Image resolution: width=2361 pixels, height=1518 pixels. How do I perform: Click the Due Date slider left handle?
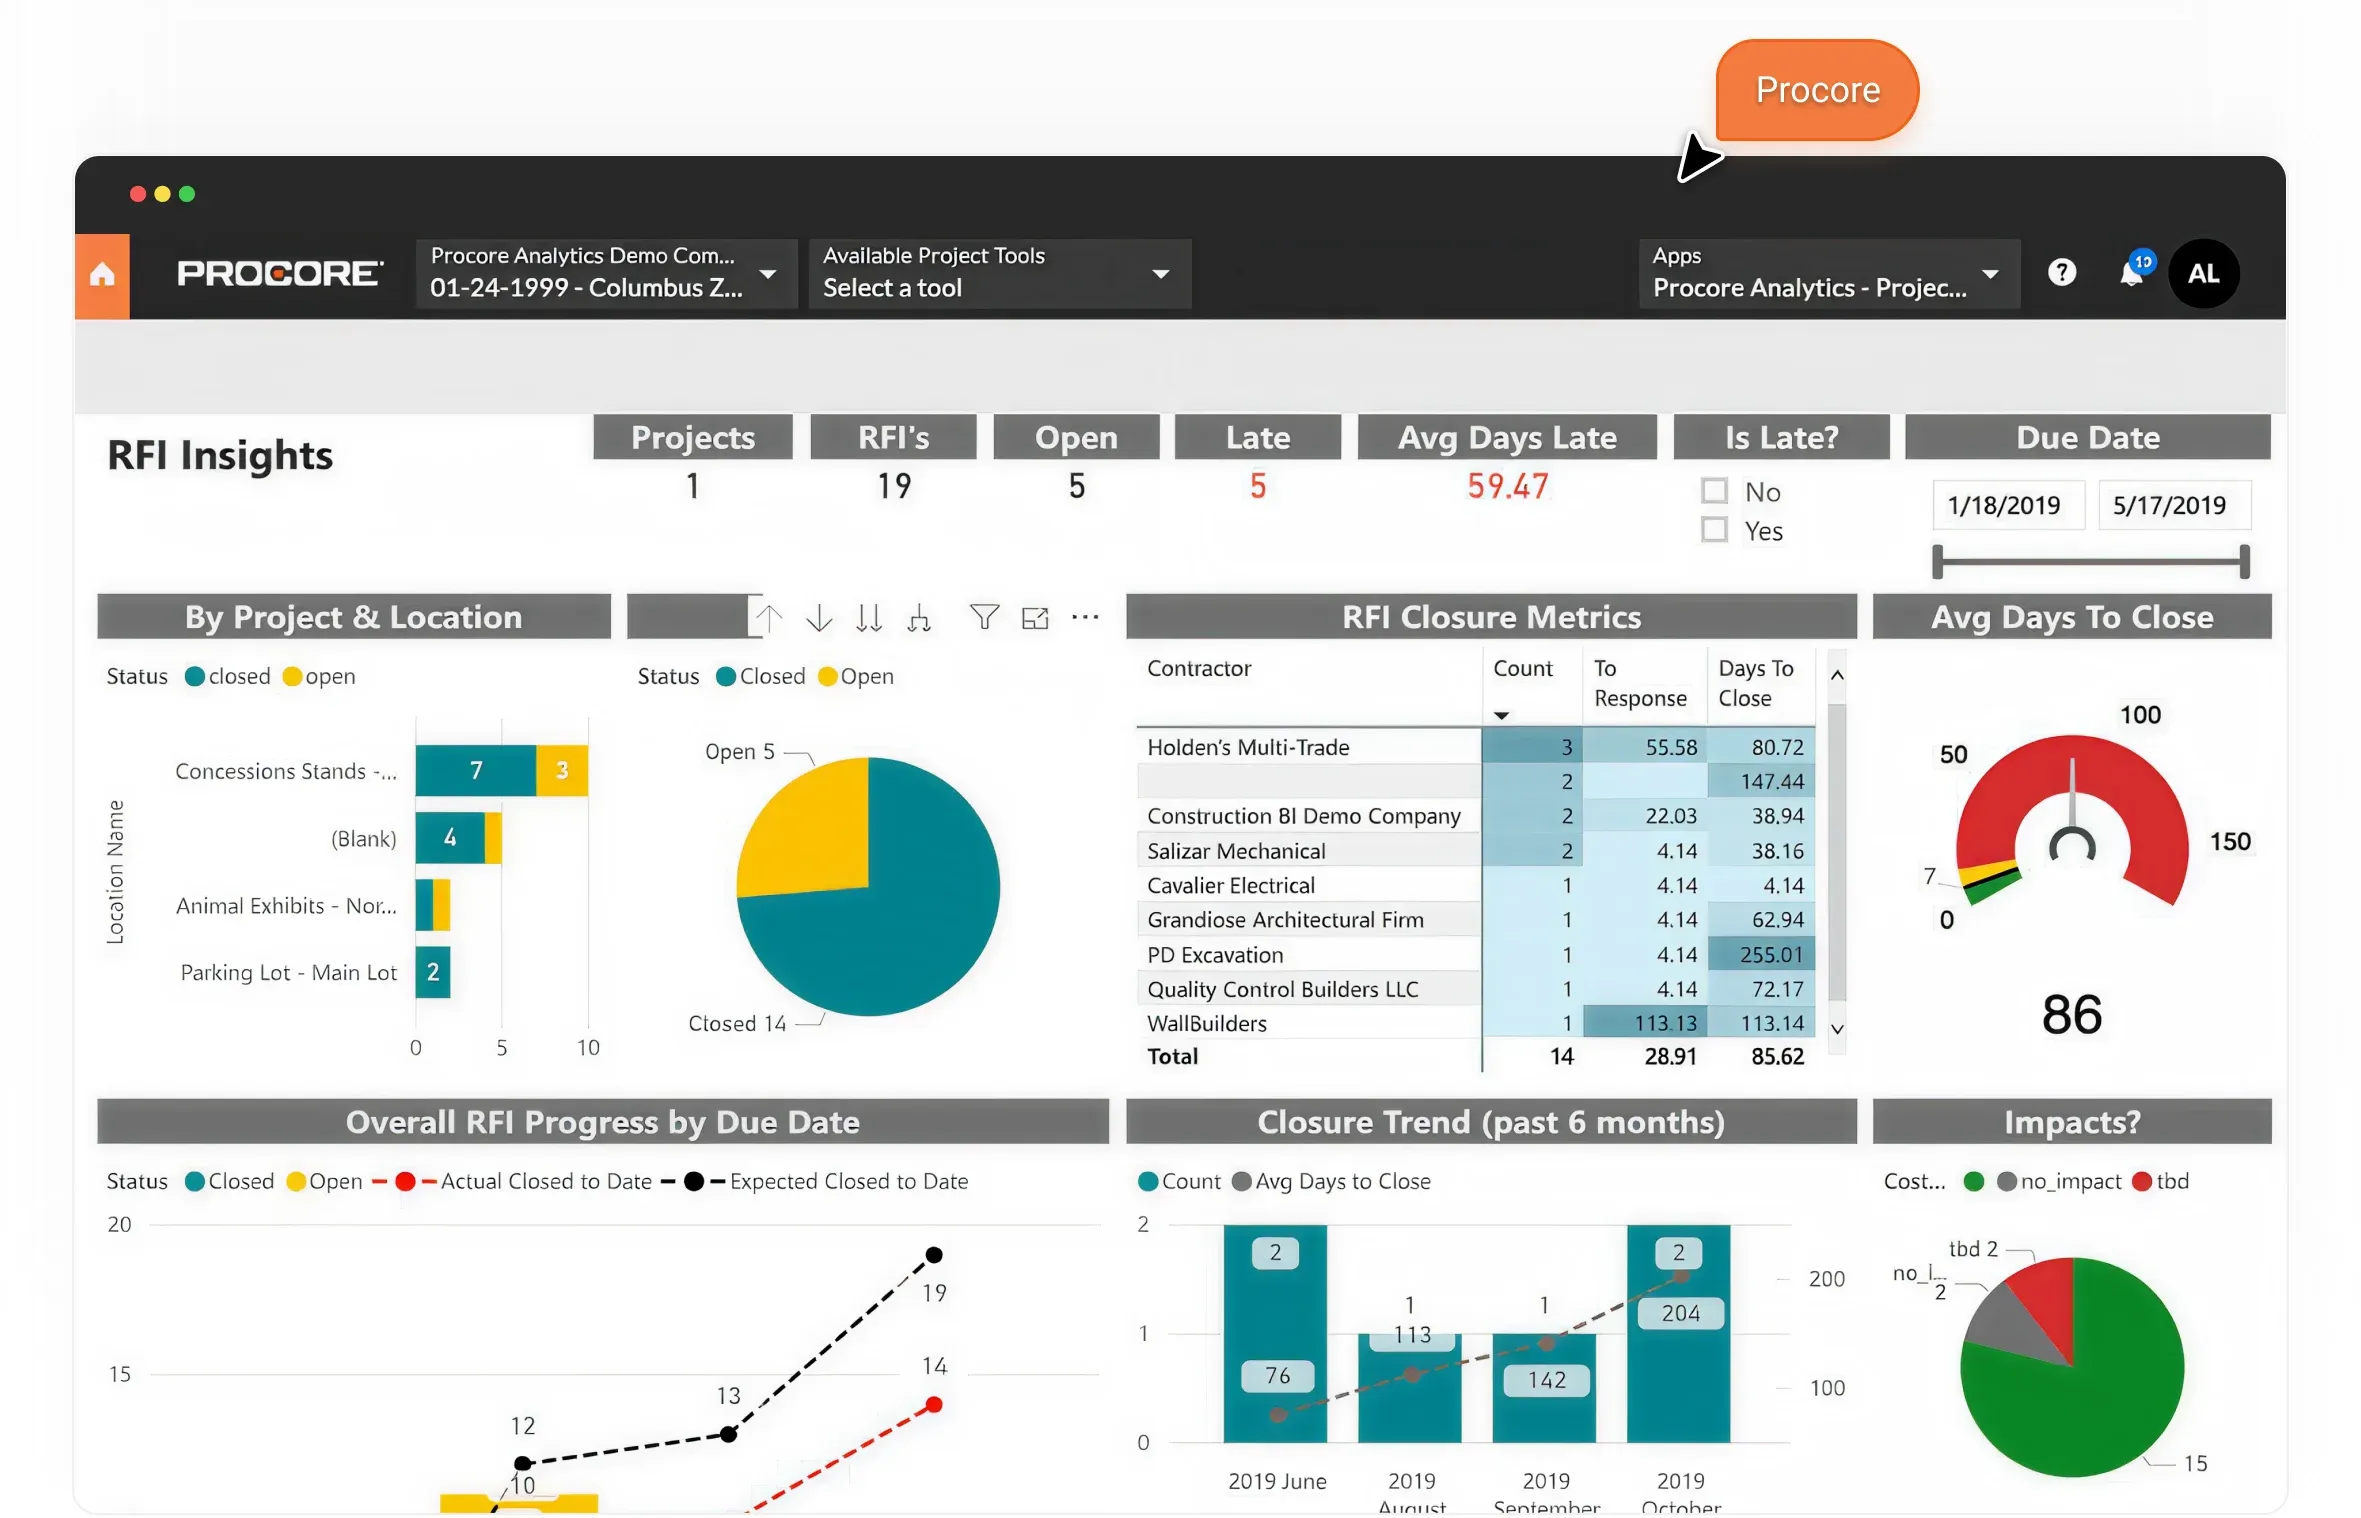pos(1937,562)
